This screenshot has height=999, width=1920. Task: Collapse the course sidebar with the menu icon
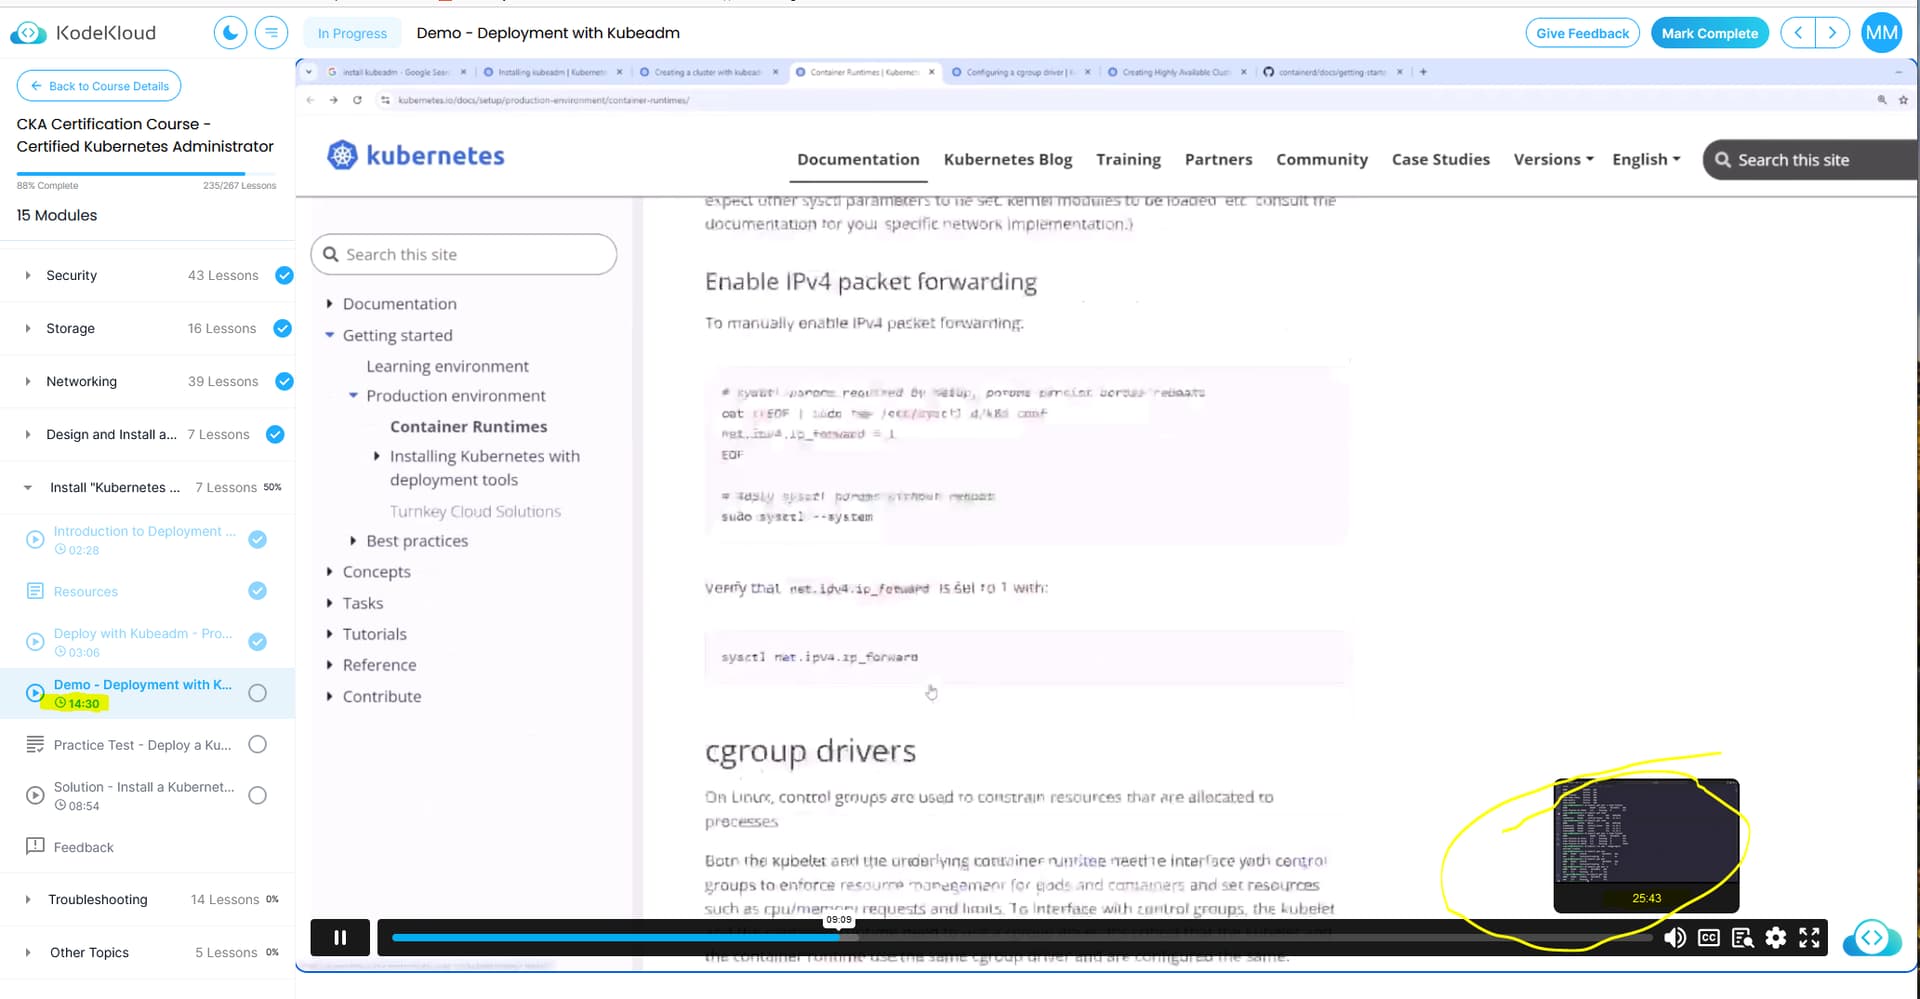pyautogui.click(x=271, y=33)
